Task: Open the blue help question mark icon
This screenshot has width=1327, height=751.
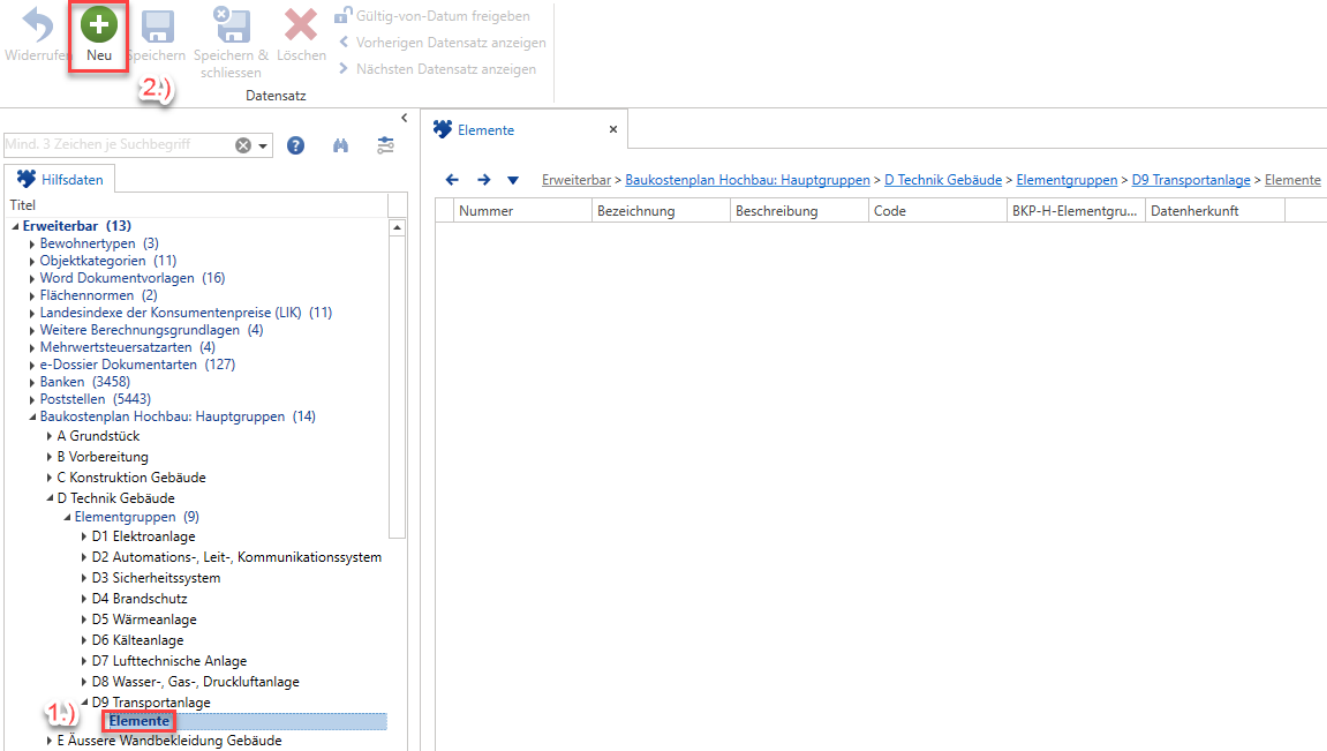Action: click(295, 146)
